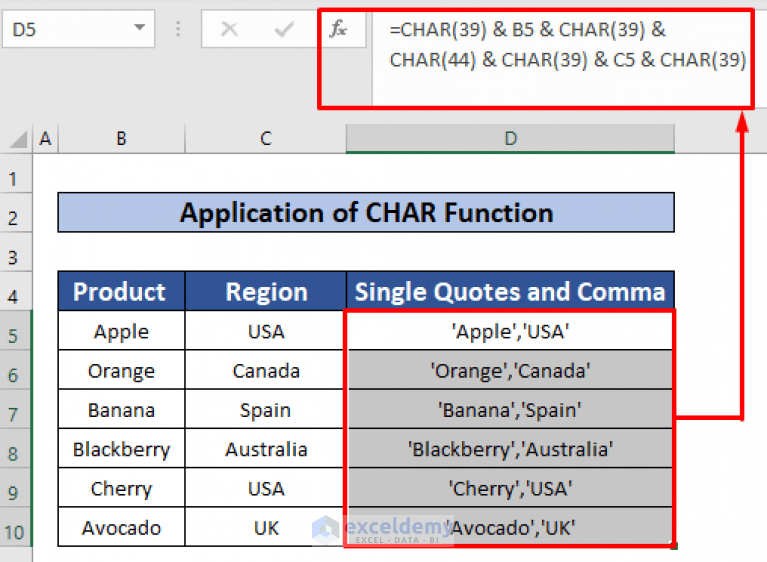The width and height of the screenshot is (767, 562).
Task: Select the 'Australia' region cell
Action: (x=266, y=449)
